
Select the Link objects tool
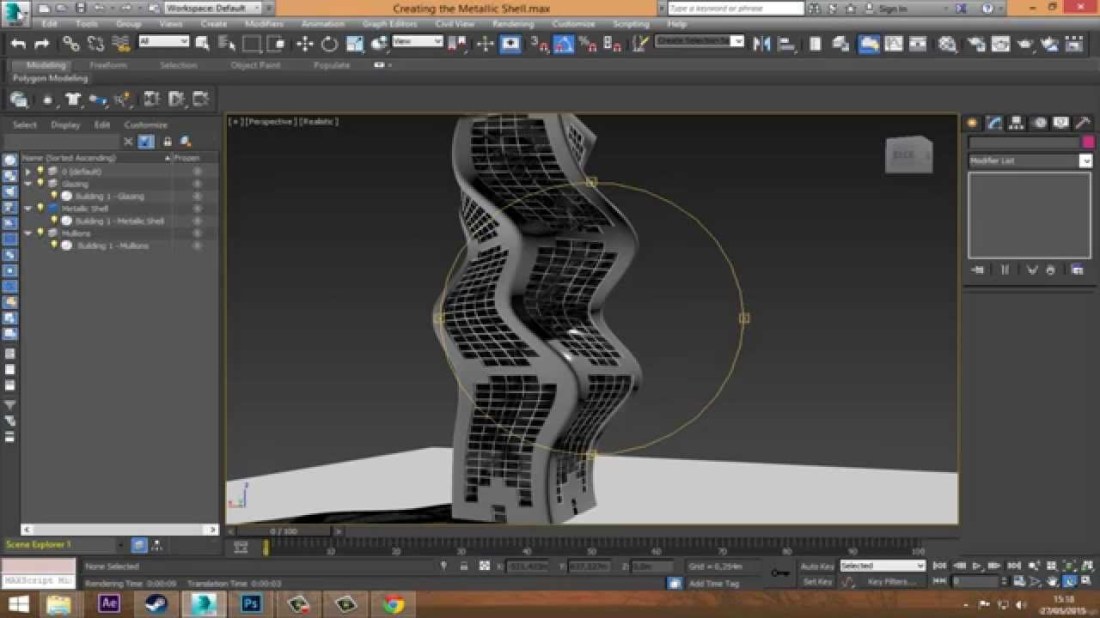[x=71, y=44]
